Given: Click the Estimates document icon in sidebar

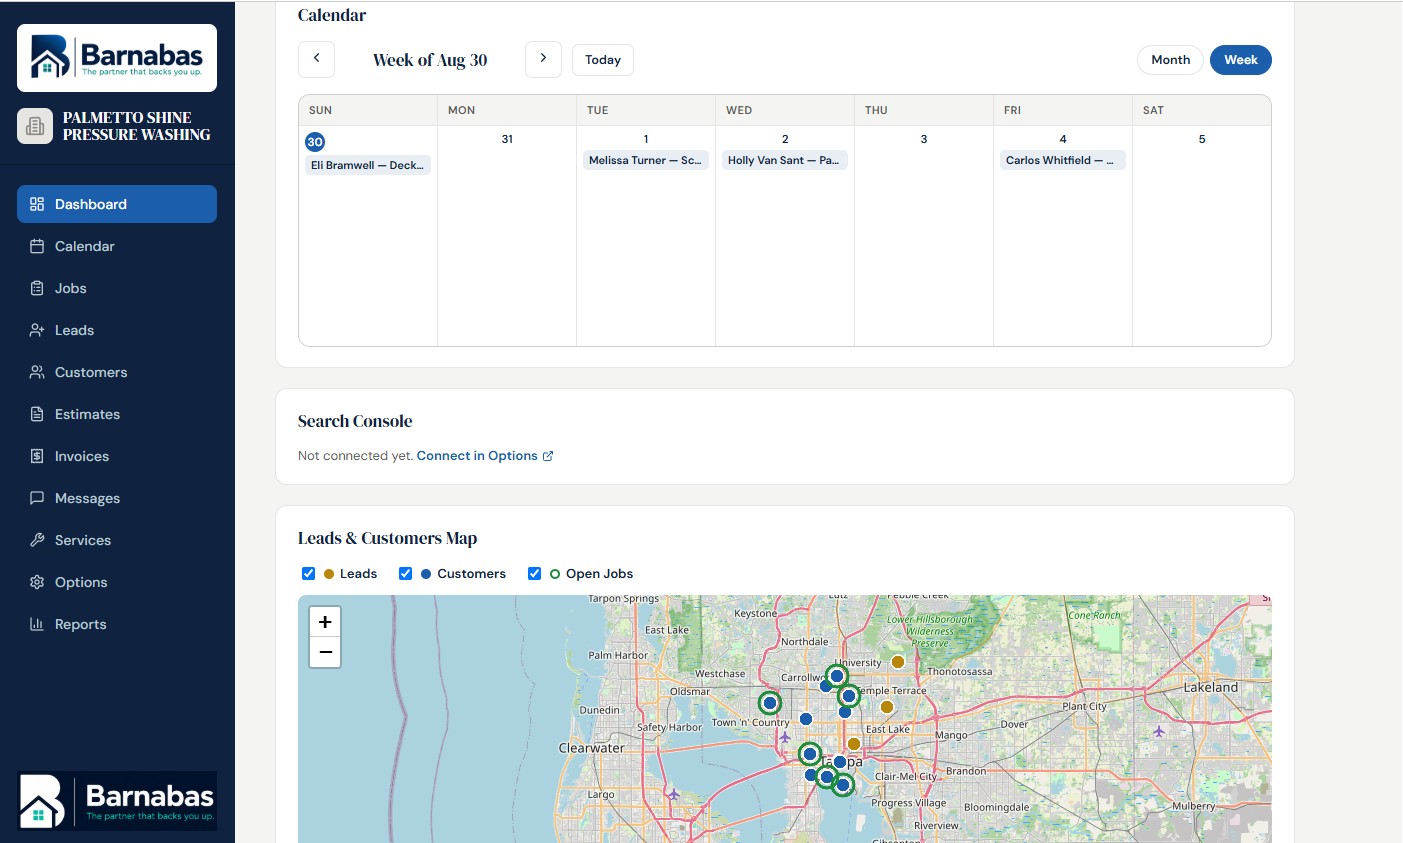Looking at the screenshot, I should pos(37,414).
